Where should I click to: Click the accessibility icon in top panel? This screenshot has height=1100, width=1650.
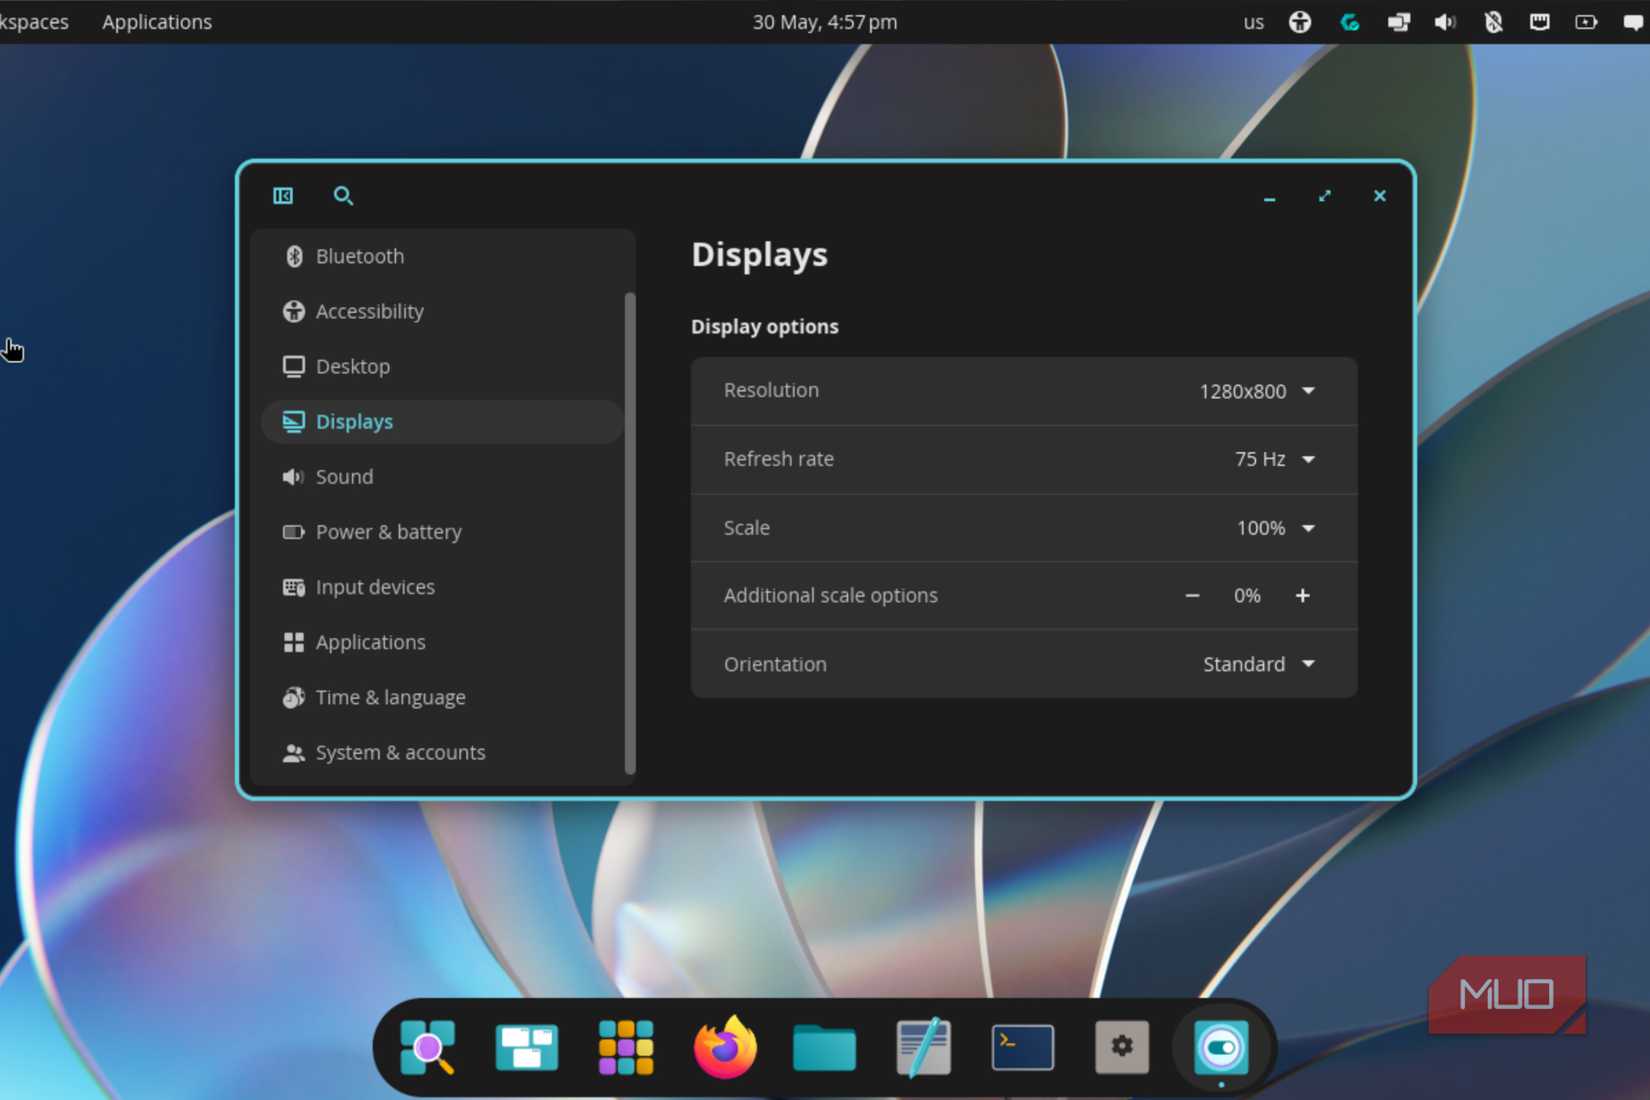[x=1300, y=22]
